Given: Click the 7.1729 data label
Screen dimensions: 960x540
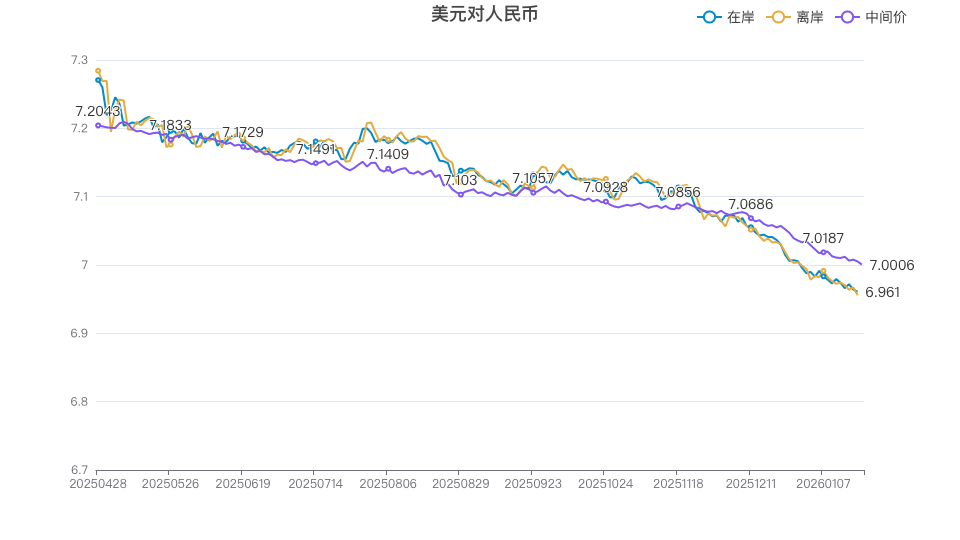Looking at the screenshot, I should point(243,132).
